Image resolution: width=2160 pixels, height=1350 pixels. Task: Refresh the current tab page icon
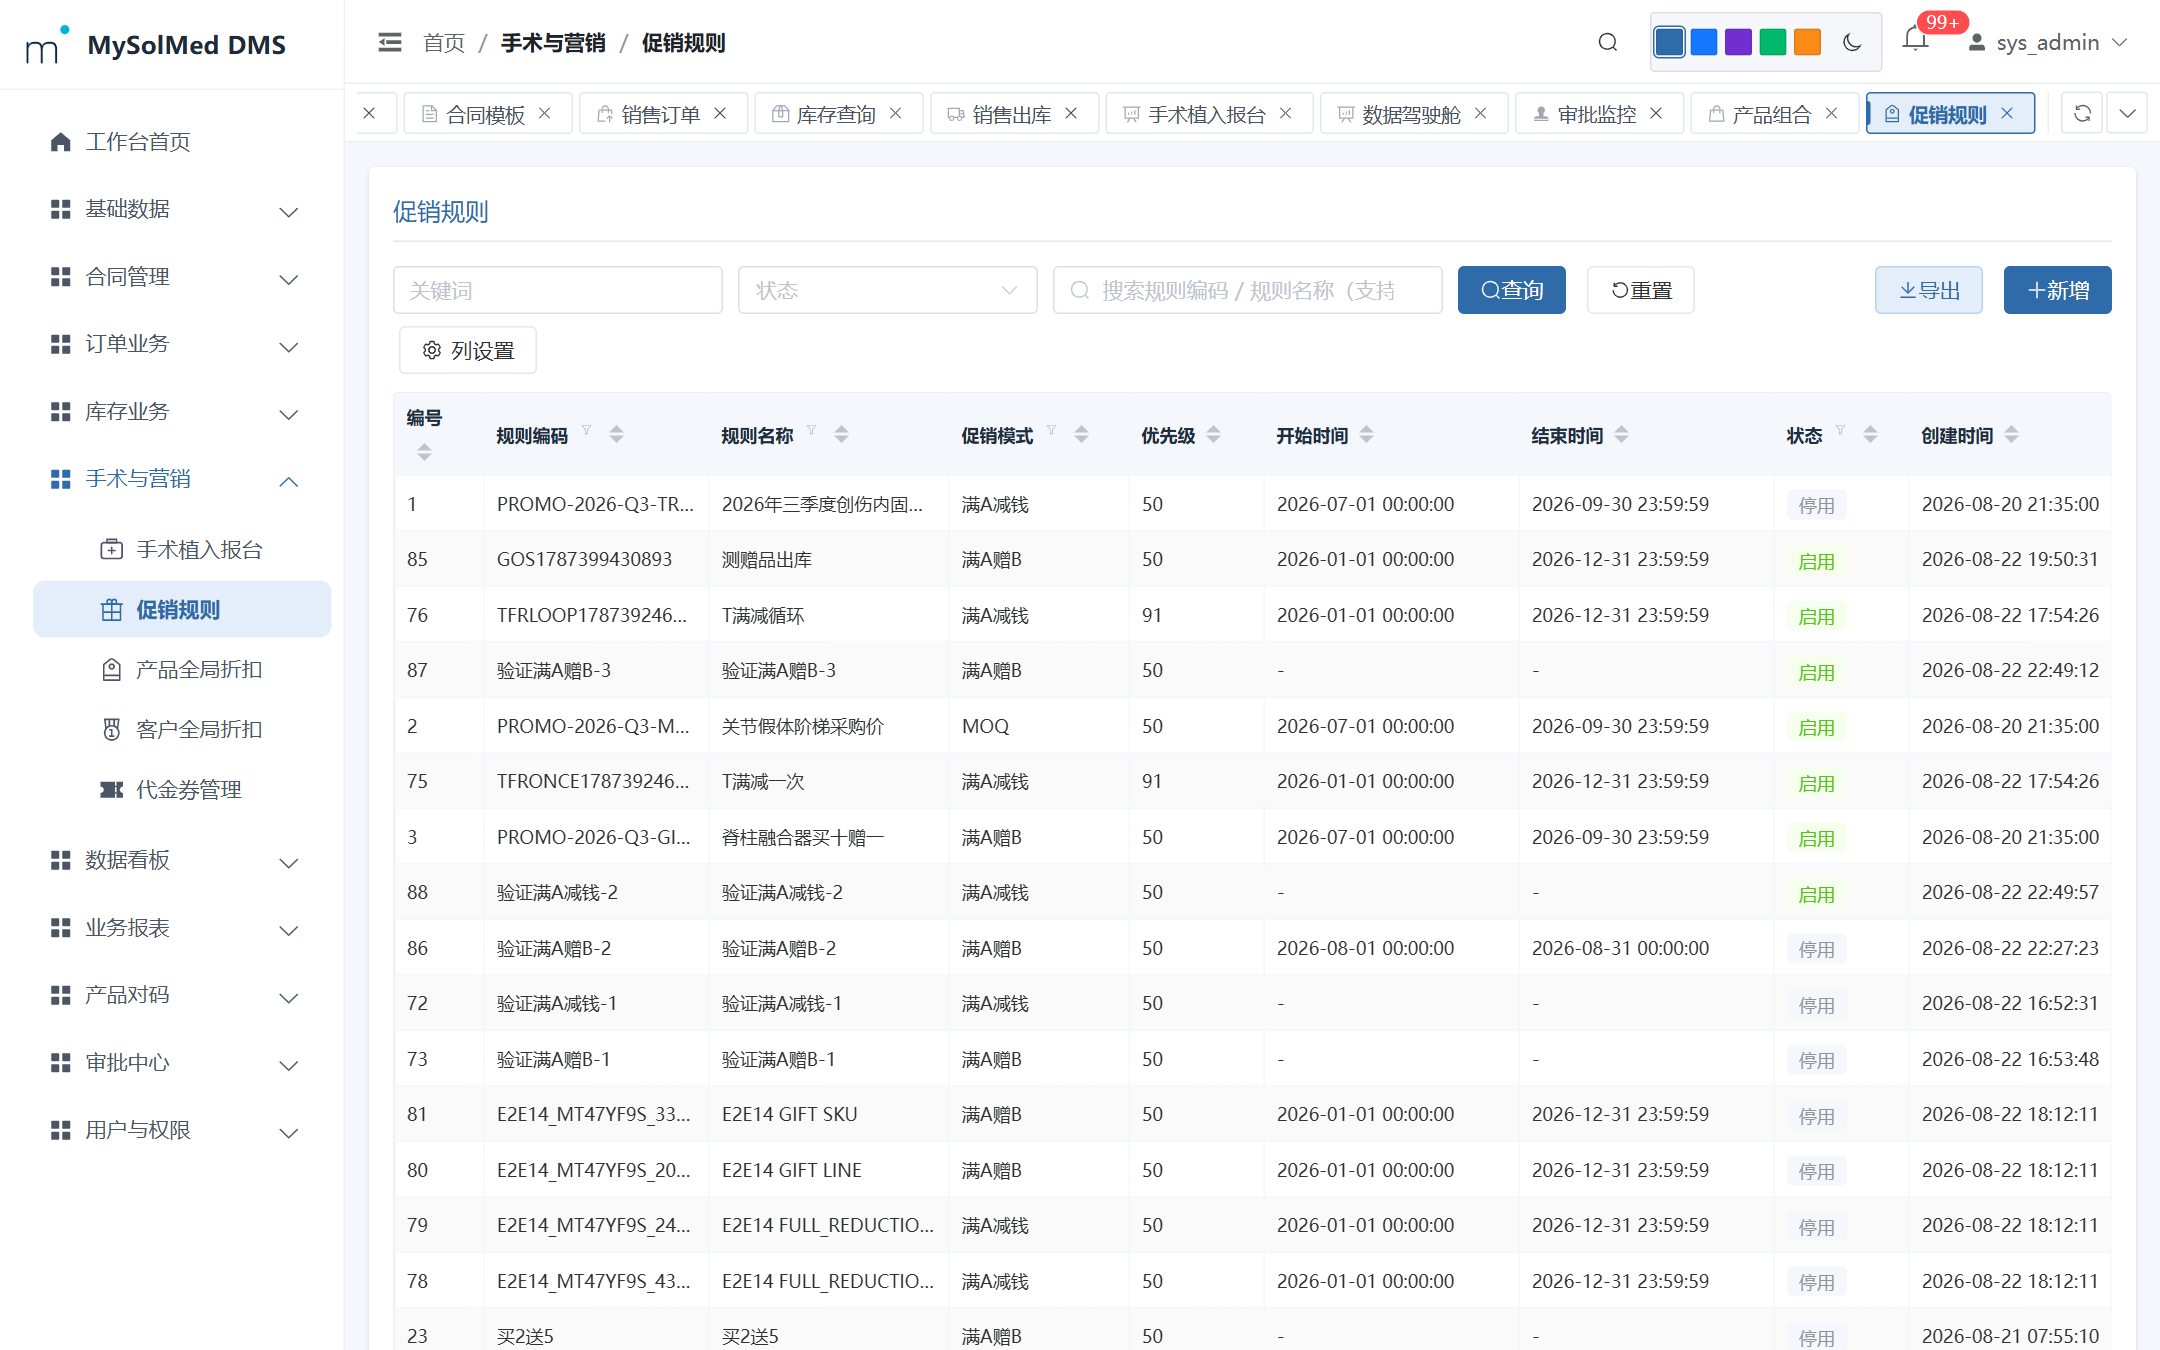click(x=2082, y=113)
